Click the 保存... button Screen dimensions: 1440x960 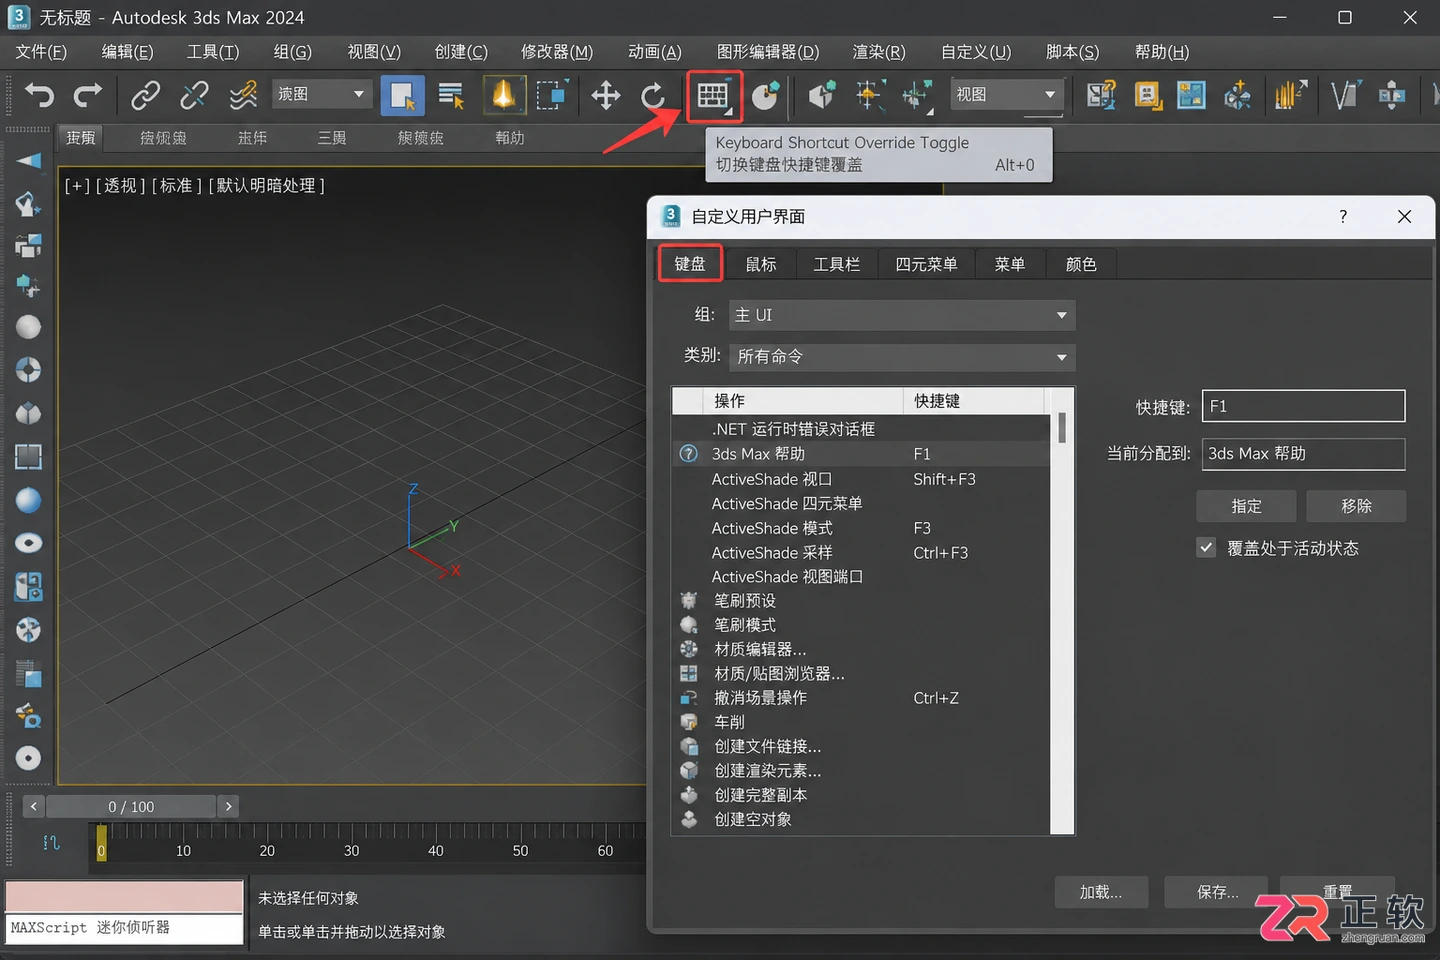(1217, 892)
